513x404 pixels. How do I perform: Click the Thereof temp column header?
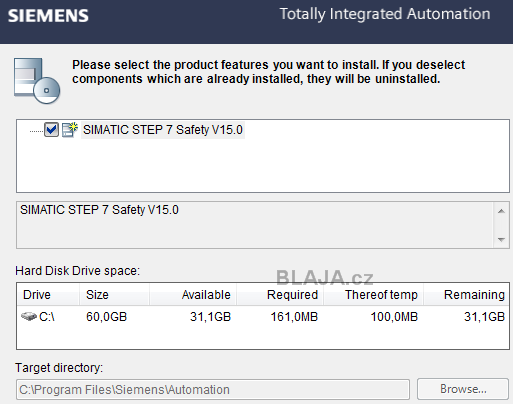pos(373,295)
